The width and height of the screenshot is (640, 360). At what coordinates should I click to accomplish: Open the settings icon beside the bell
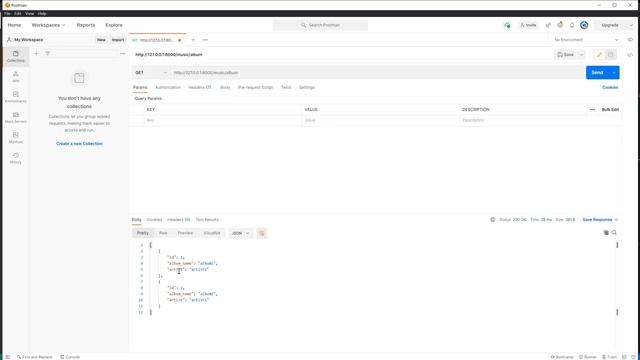560,25
